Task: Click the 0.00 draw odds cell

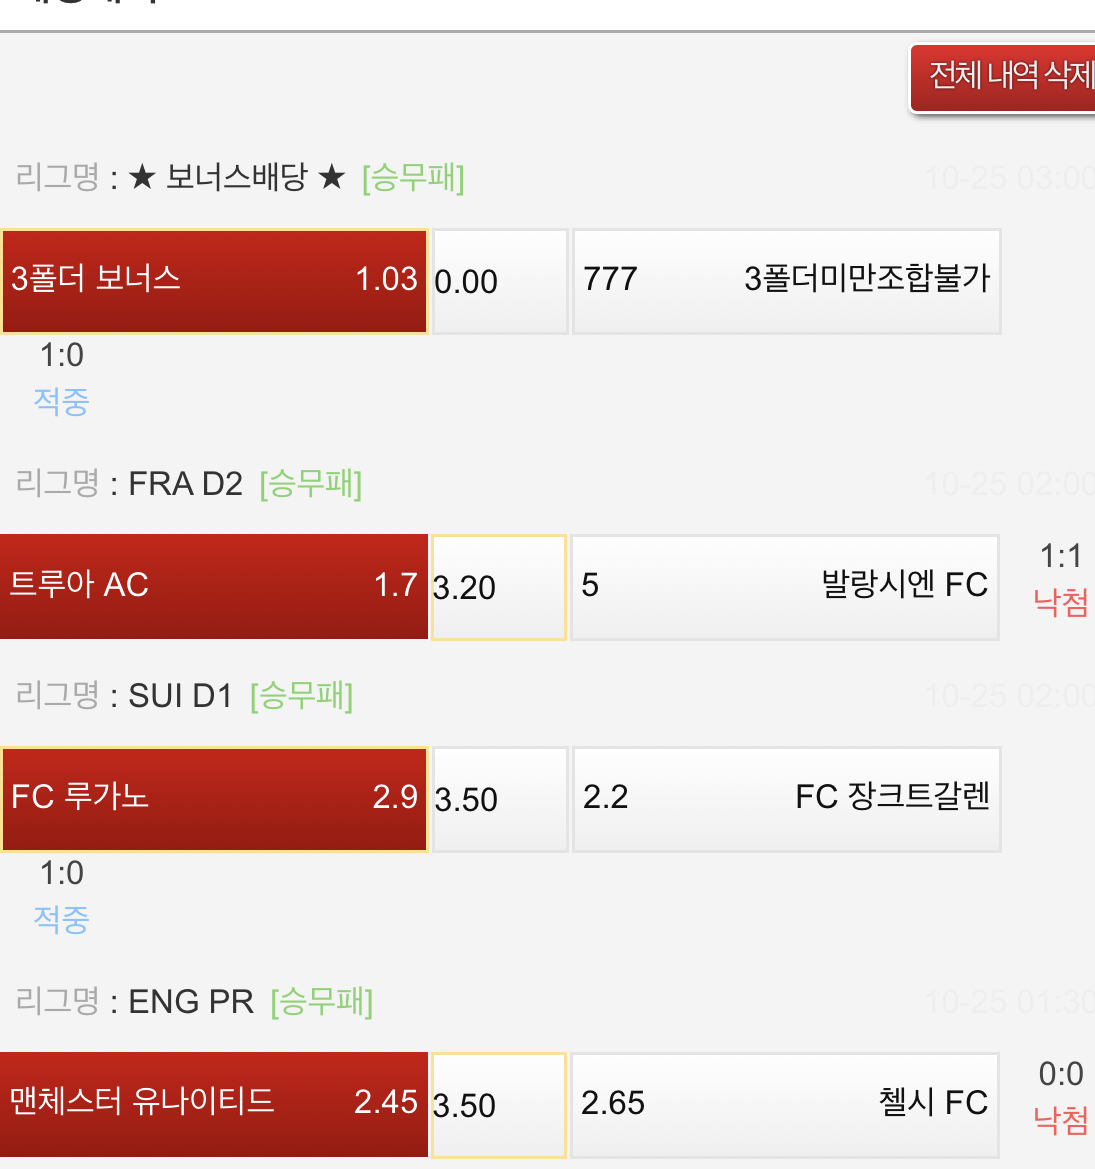Action: pyautogui.click(x=500, y=281)
